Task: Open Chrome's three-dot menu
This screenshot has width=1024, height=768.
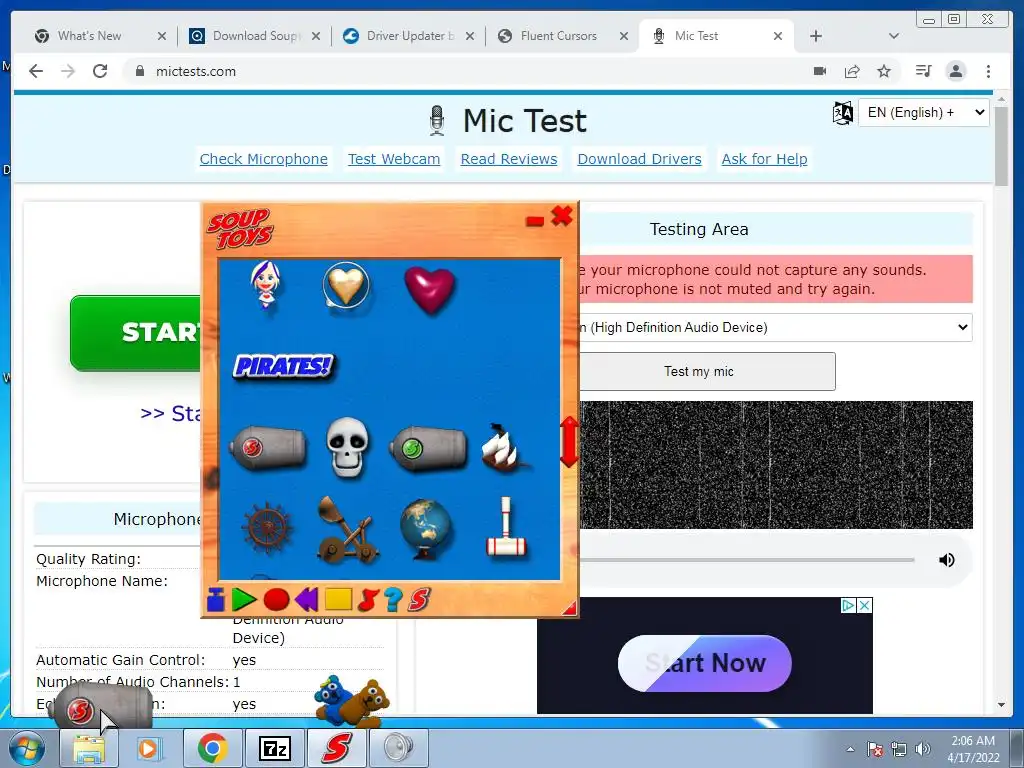Action: coord(988,71)
